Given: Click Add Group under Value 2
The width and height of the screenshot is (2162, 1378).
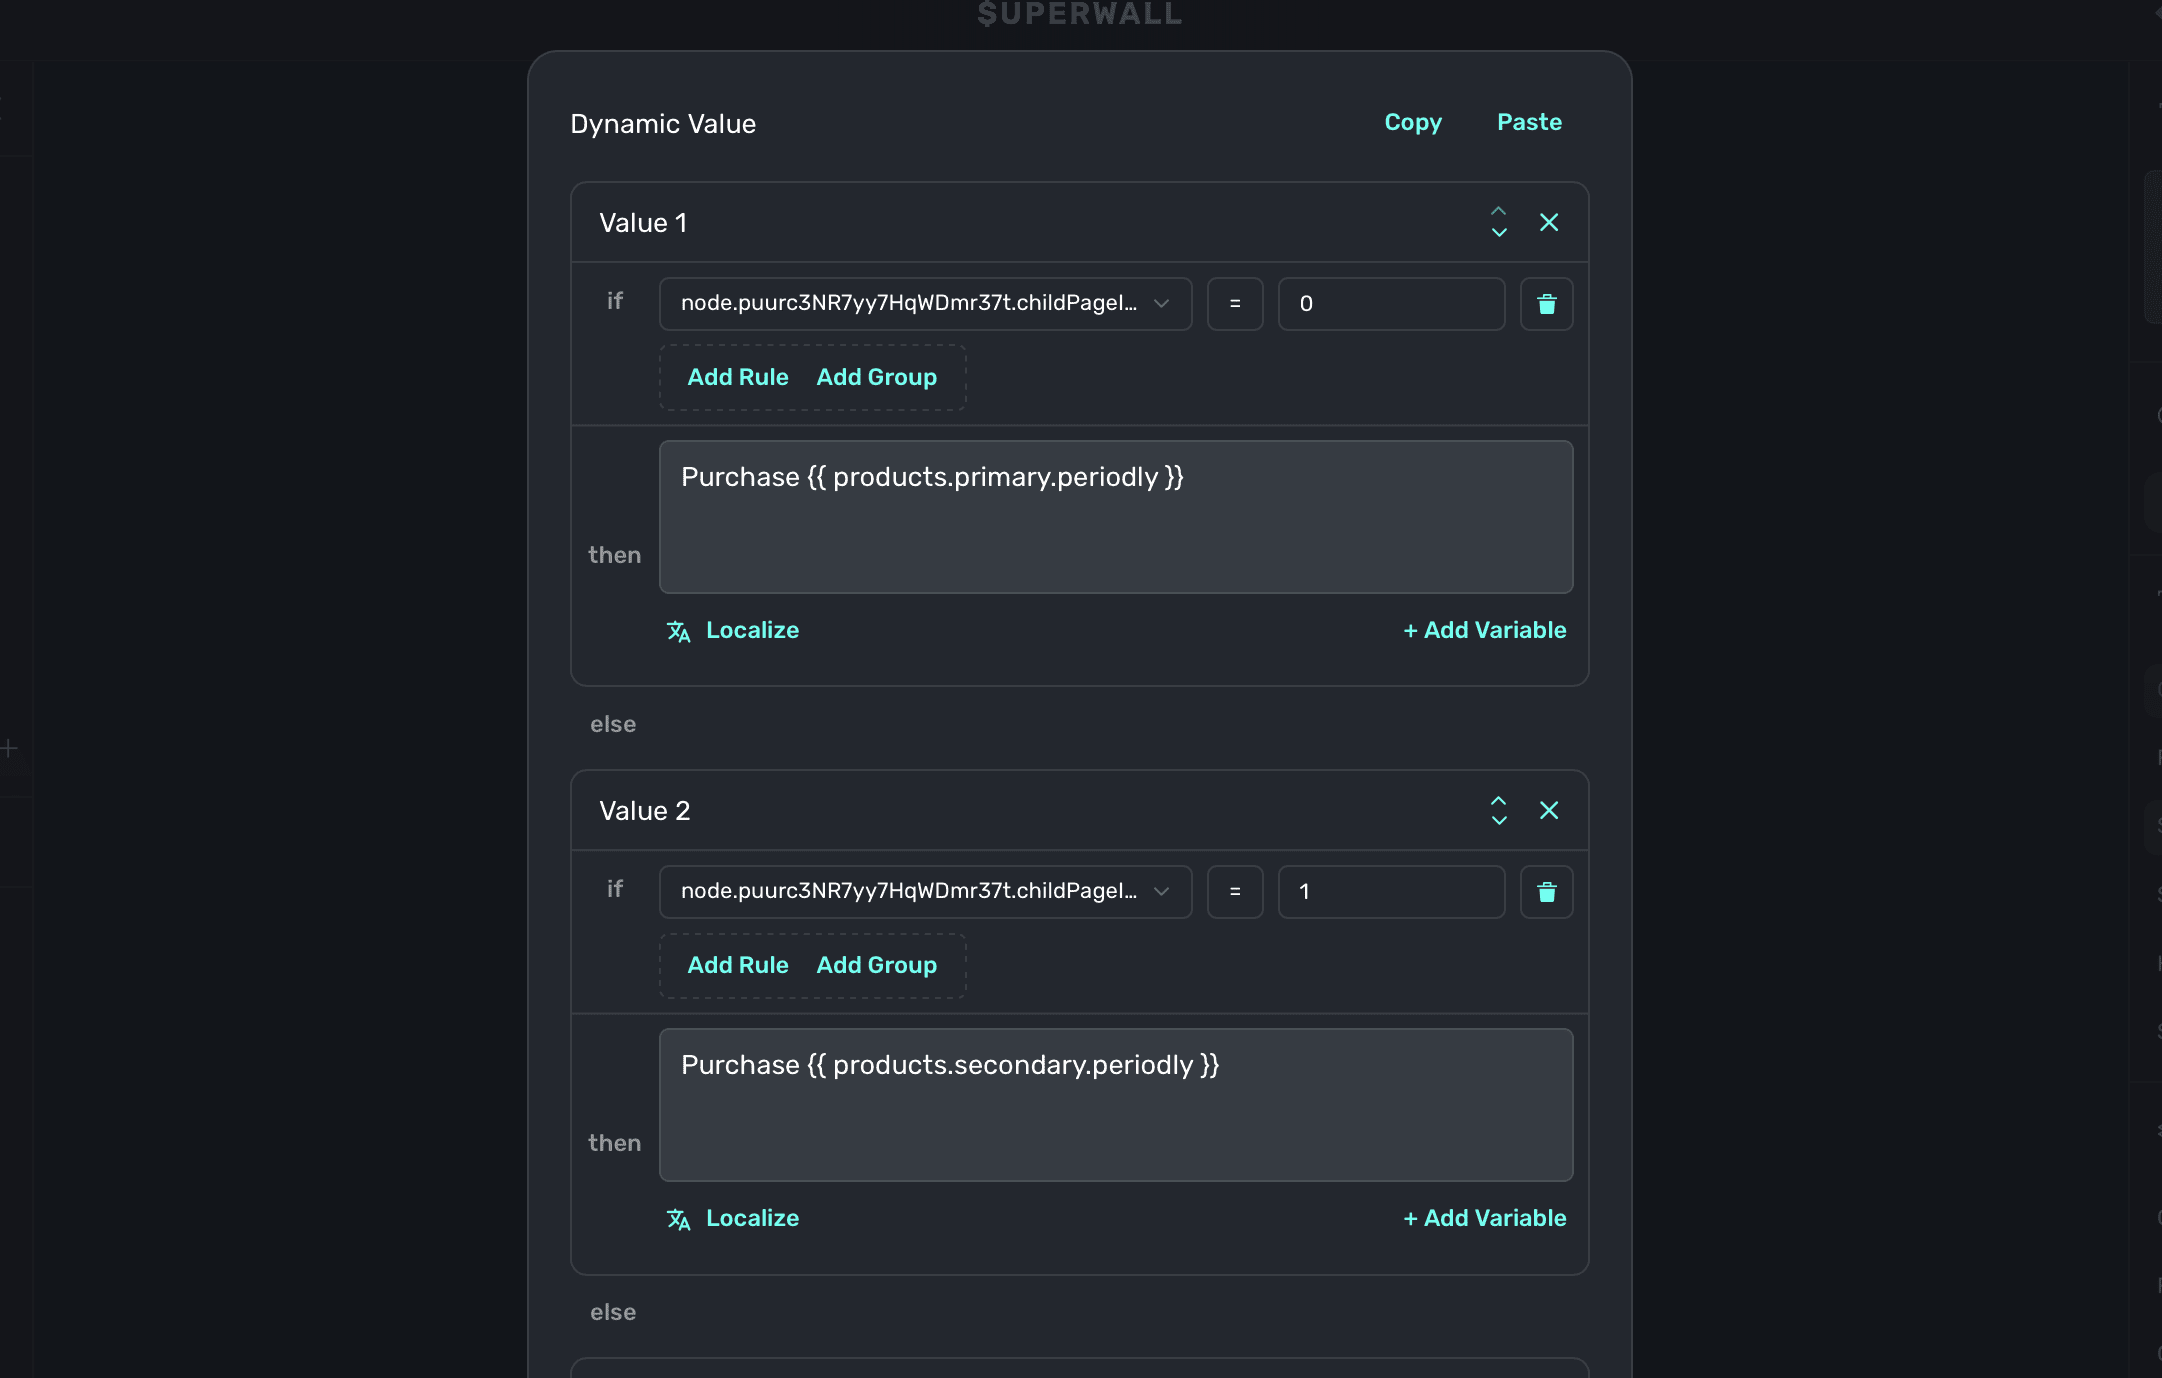Looking at the screenshot, I should (x=876, y=965).
